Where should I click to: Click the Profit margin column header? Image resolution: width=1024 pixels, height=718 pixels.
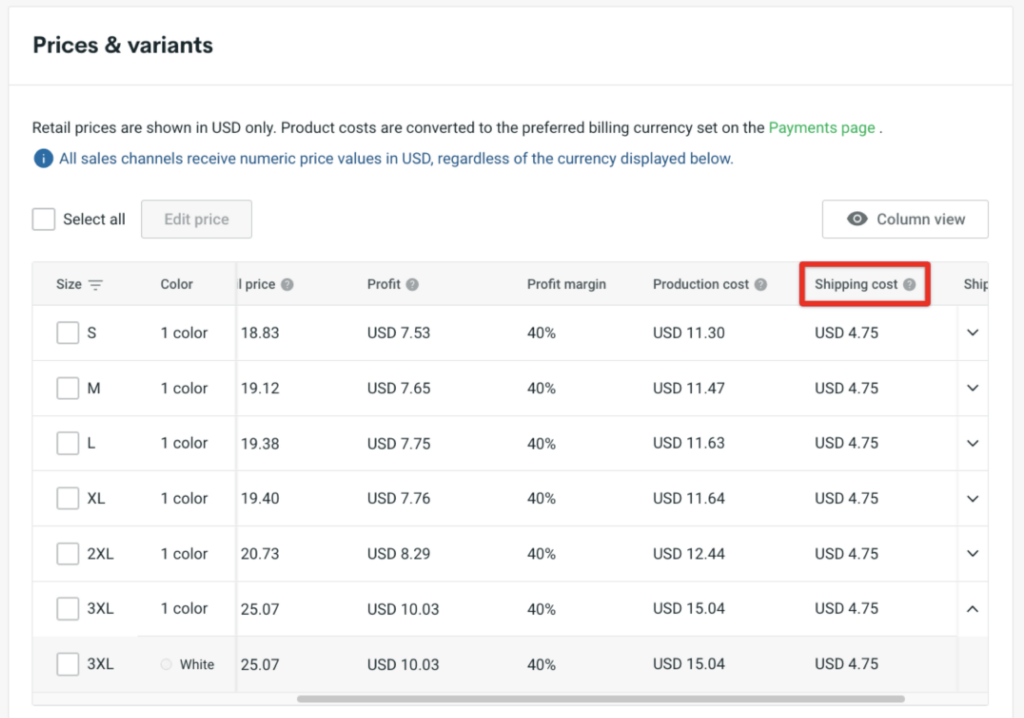tap(566, 284)
